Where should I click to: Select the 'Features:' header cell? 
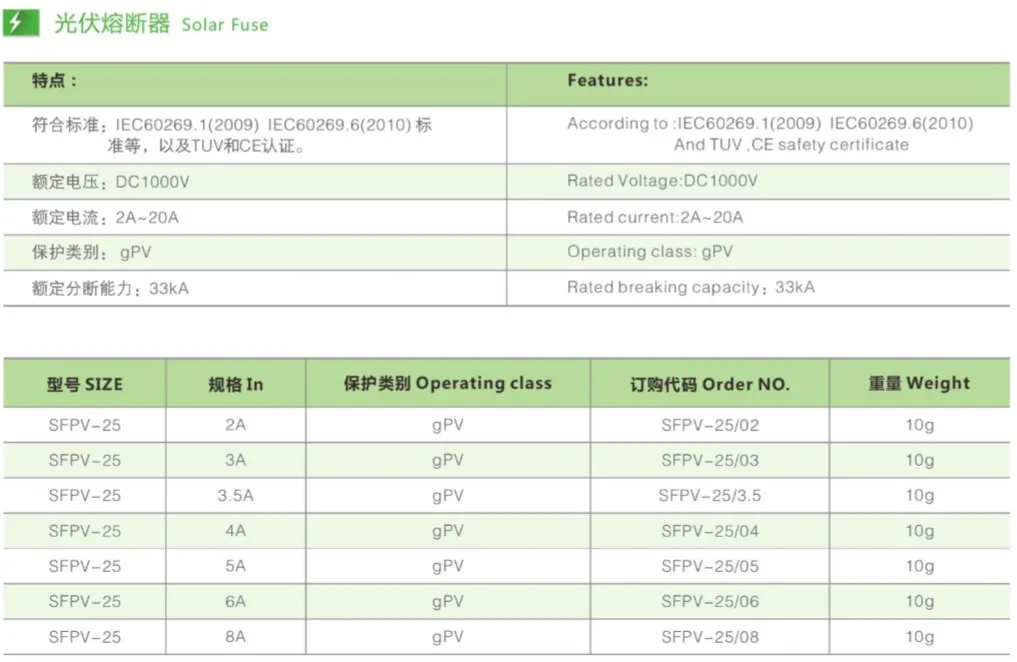tap(607, 81)
